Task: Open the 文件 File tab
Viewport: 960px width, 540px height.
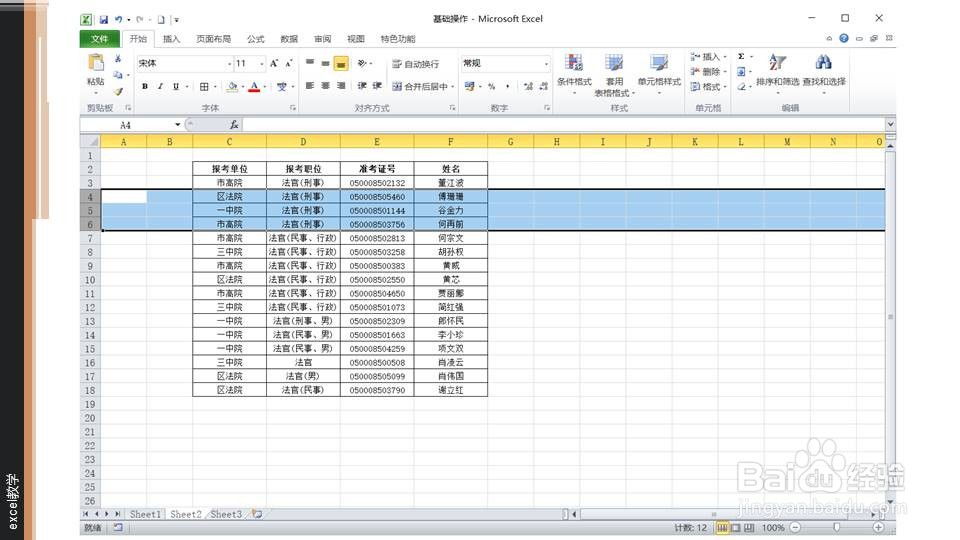Action: (x=99, y=39)
